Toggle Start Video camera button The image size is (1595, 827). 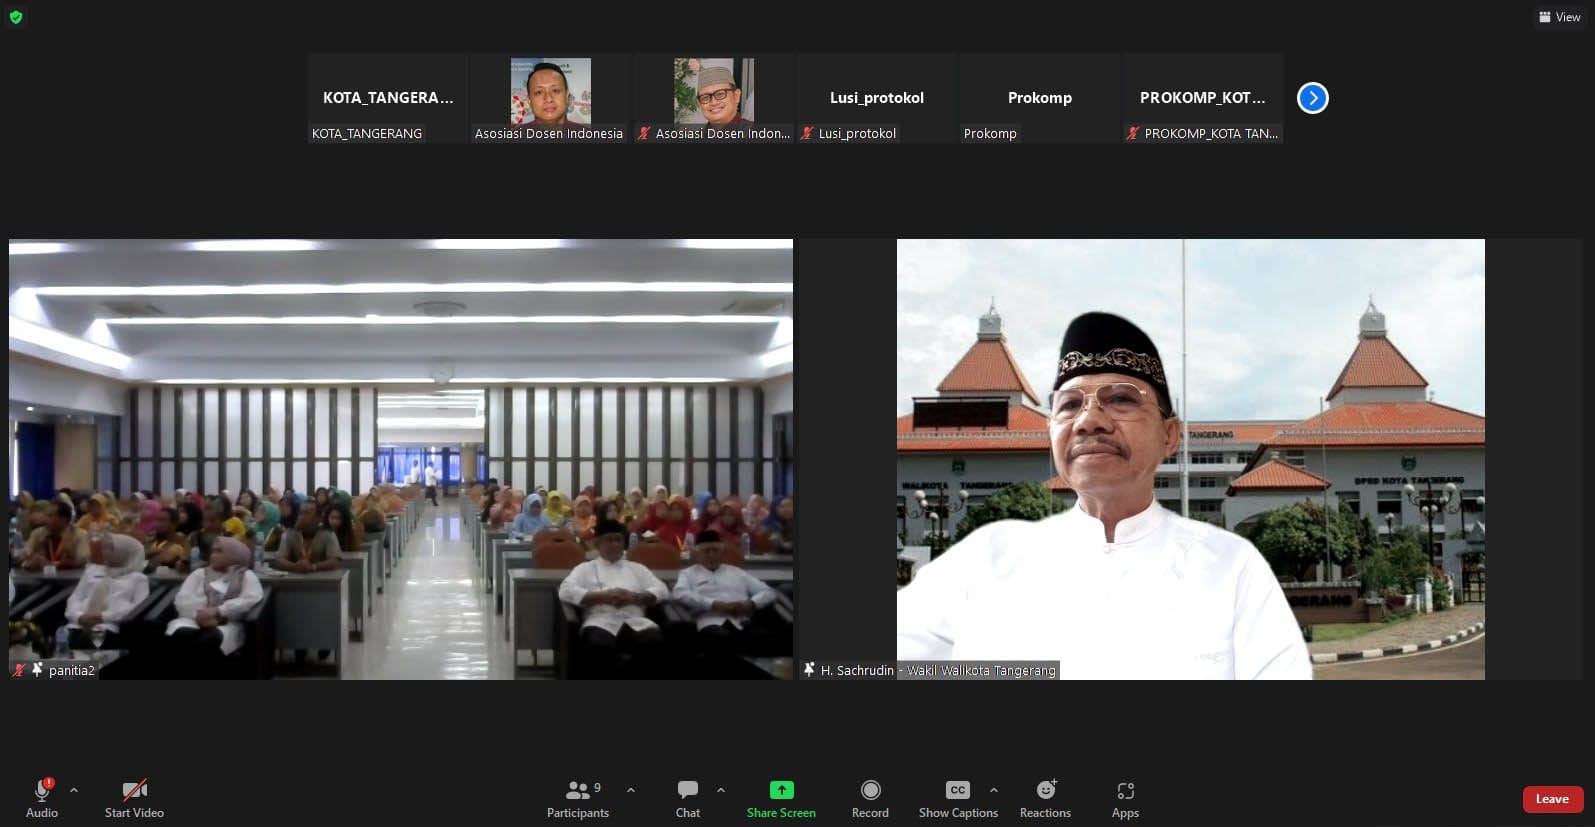(134, 798)
